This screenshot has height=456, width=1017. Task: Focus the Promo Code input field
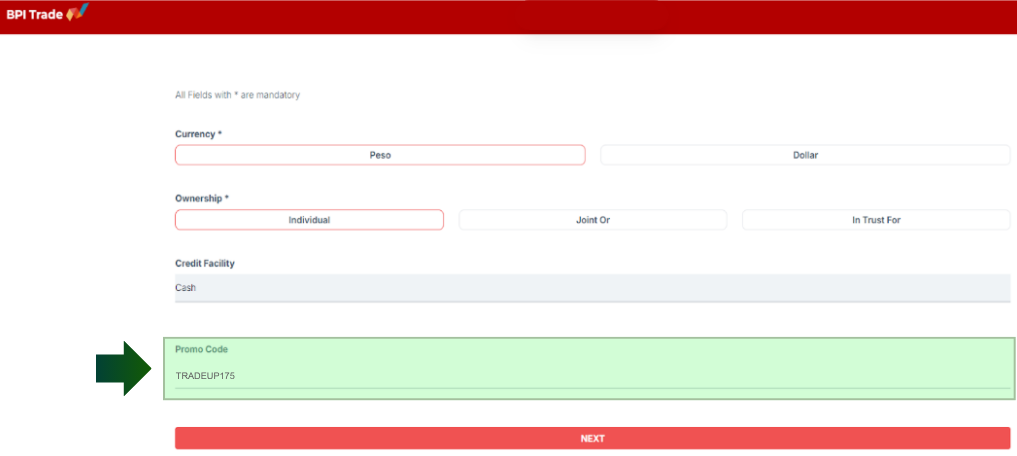(x=593, y=376)
